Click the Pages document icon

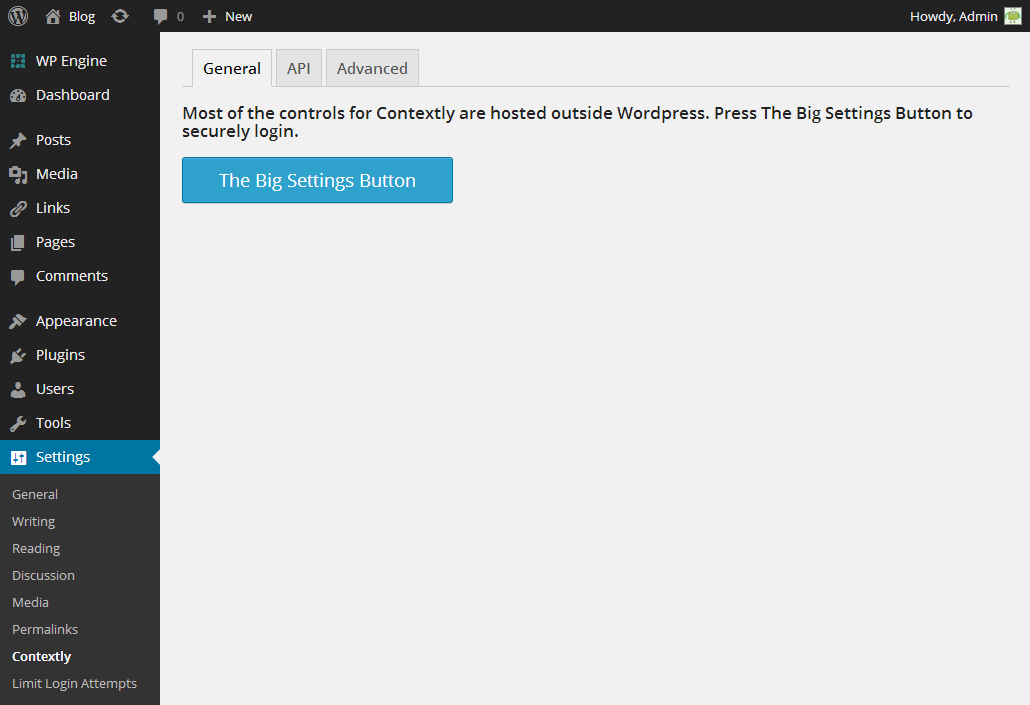coord(18,242)
